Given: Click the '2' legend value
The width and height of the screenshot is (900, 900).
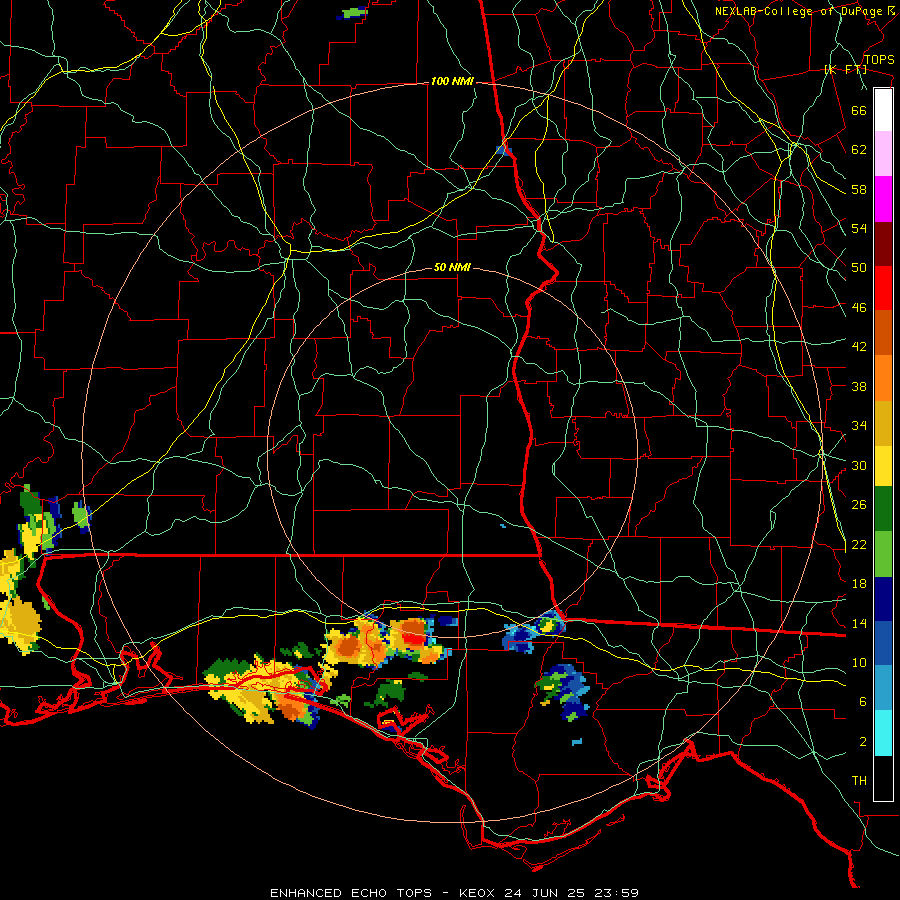Looking at the screenshot, I should [863, 742].
